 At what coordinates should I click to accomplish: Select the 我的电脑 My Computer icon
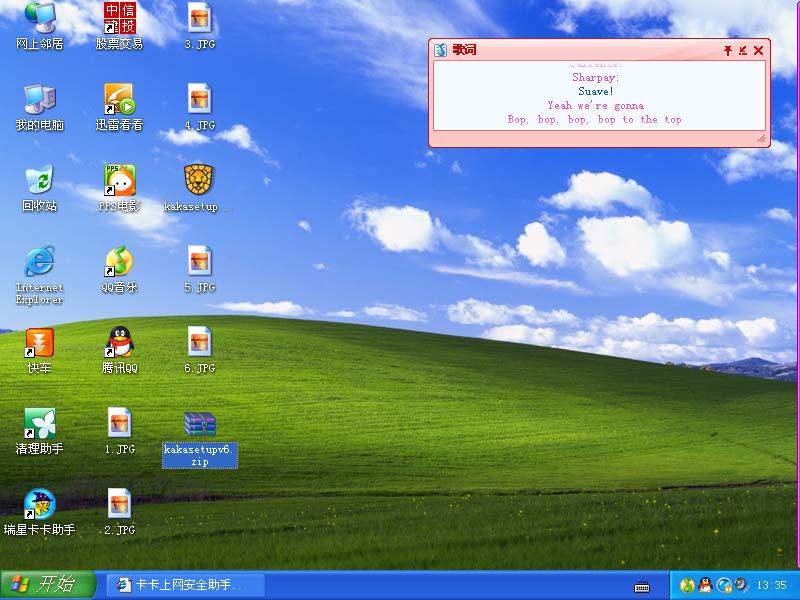[39, 99]
